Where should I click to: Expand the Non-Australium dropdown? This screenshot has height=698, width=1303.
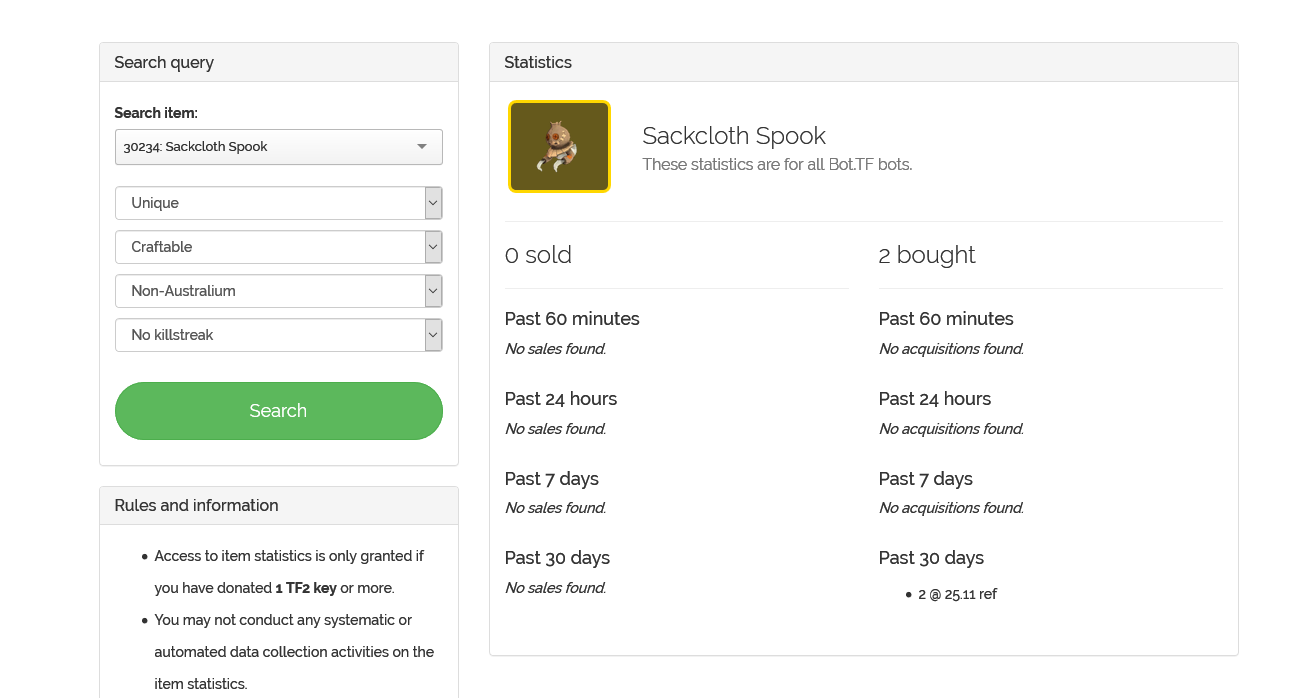coord(278,291)
